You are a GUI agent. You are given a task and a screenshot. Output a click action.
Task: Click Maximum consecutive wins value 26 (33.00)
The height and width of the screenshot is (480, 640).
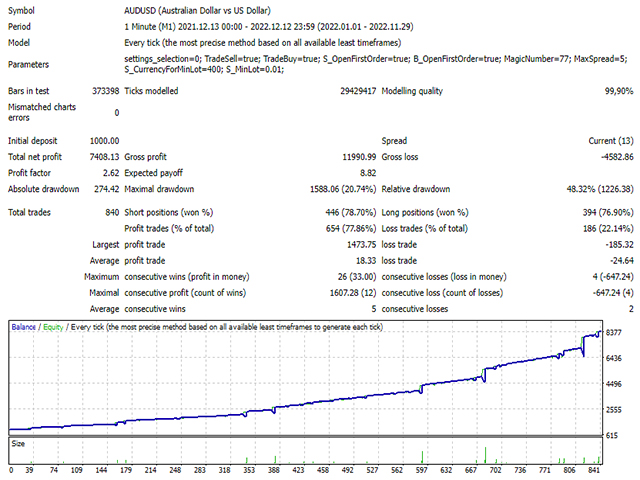pyautogui.click(x=357, y=277)
